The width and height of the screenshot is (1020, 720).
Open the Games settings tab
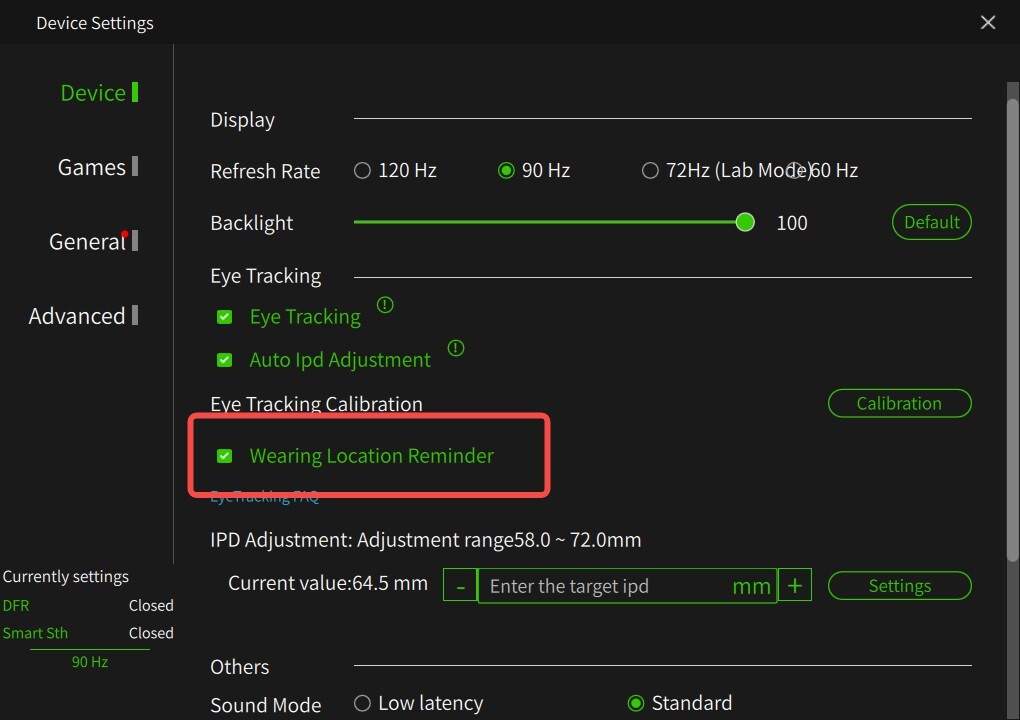coord(92,167)
